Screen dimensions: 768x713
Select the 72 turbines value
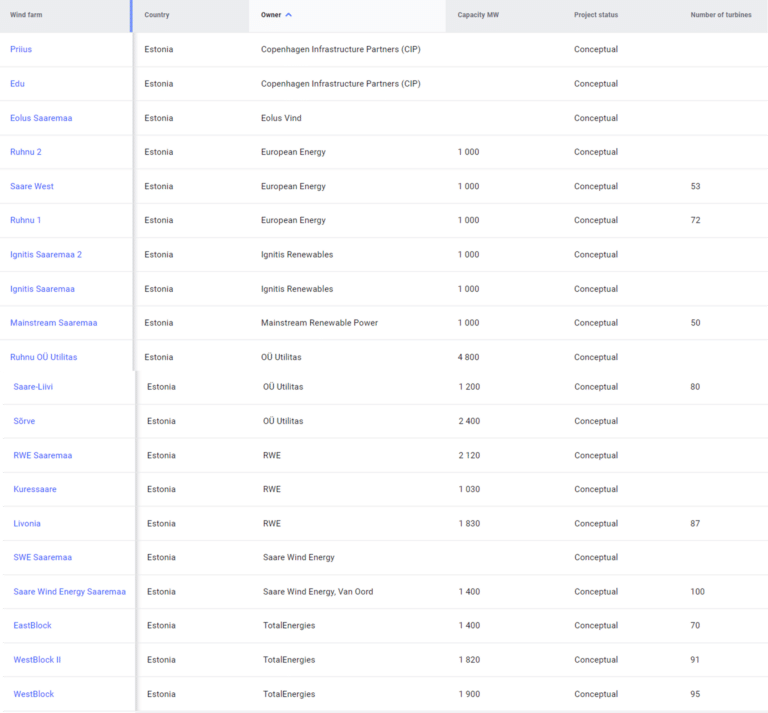pyautogui.click(x=696, y=220)
